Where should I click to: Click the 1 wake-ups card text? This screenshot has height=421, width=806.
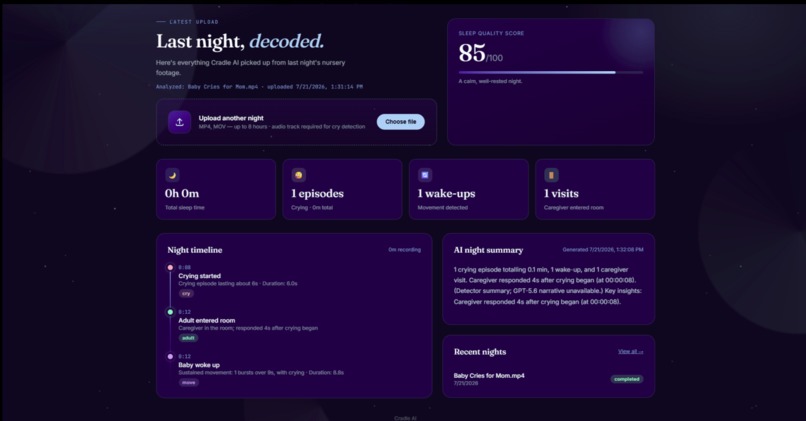446,194
